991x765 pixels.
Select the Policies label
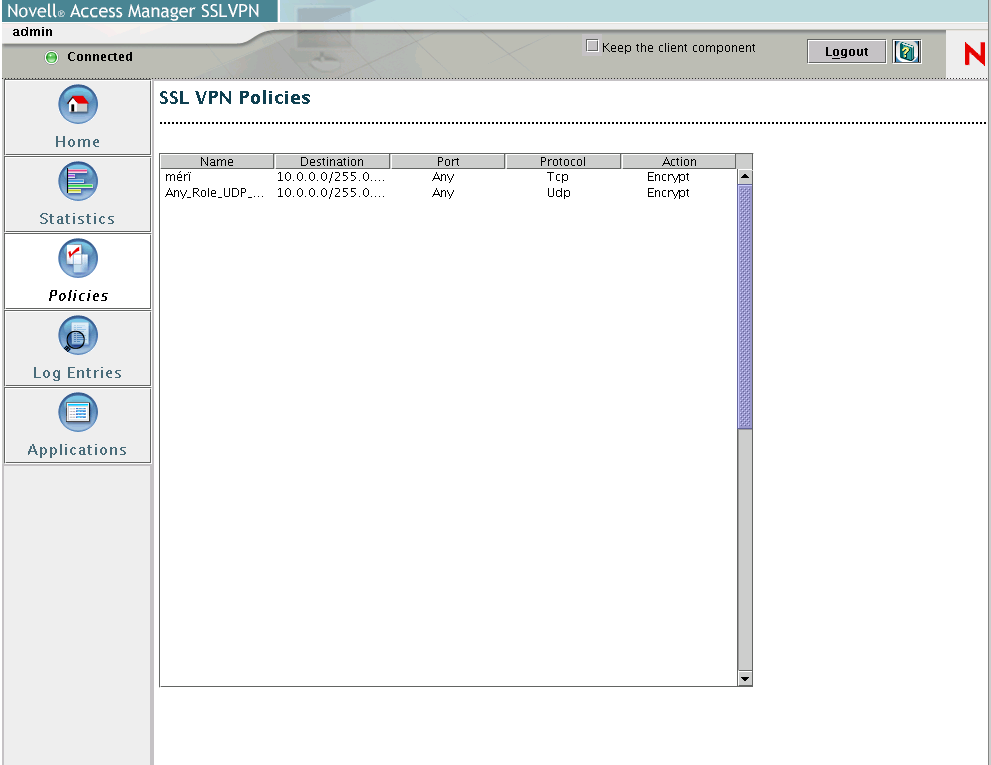click(x=78, y=296)
